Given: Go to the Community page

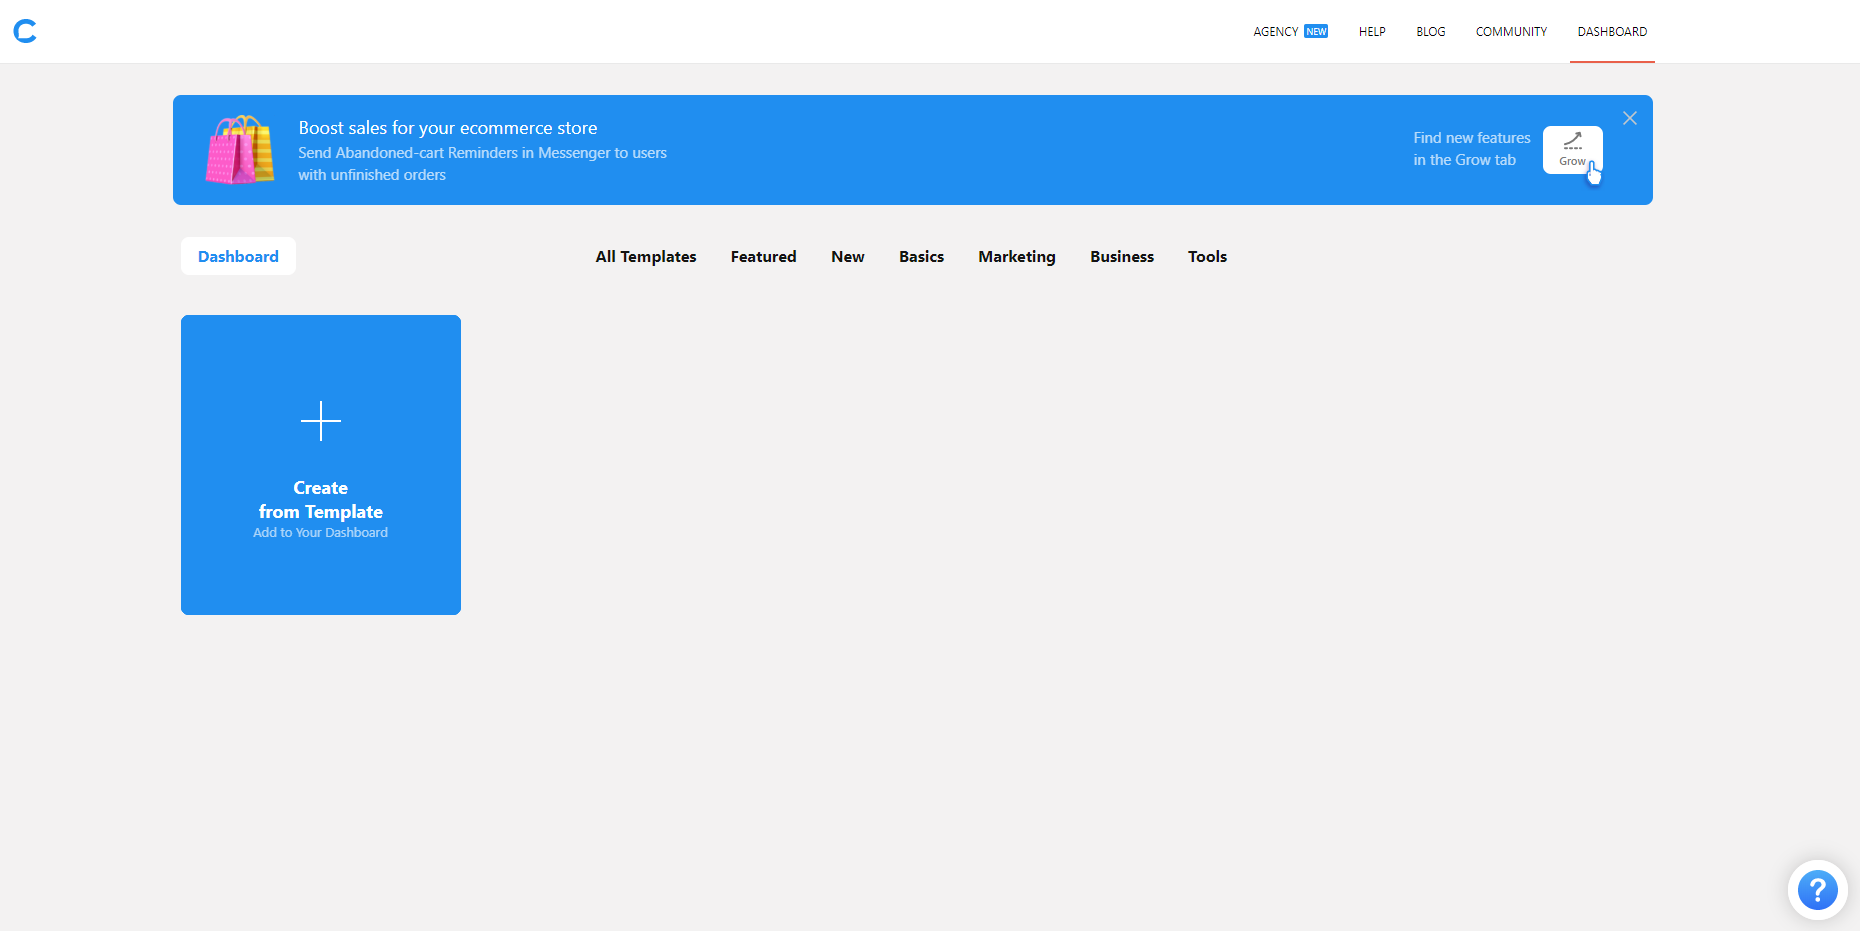Looking at the screenshot, I should [x=1511, y=31].
